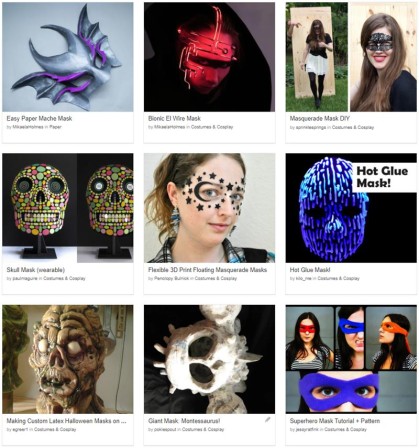This screenshot has width=419, height=448.
Task: Open the Paper category link
Action: tap(55, 127)
